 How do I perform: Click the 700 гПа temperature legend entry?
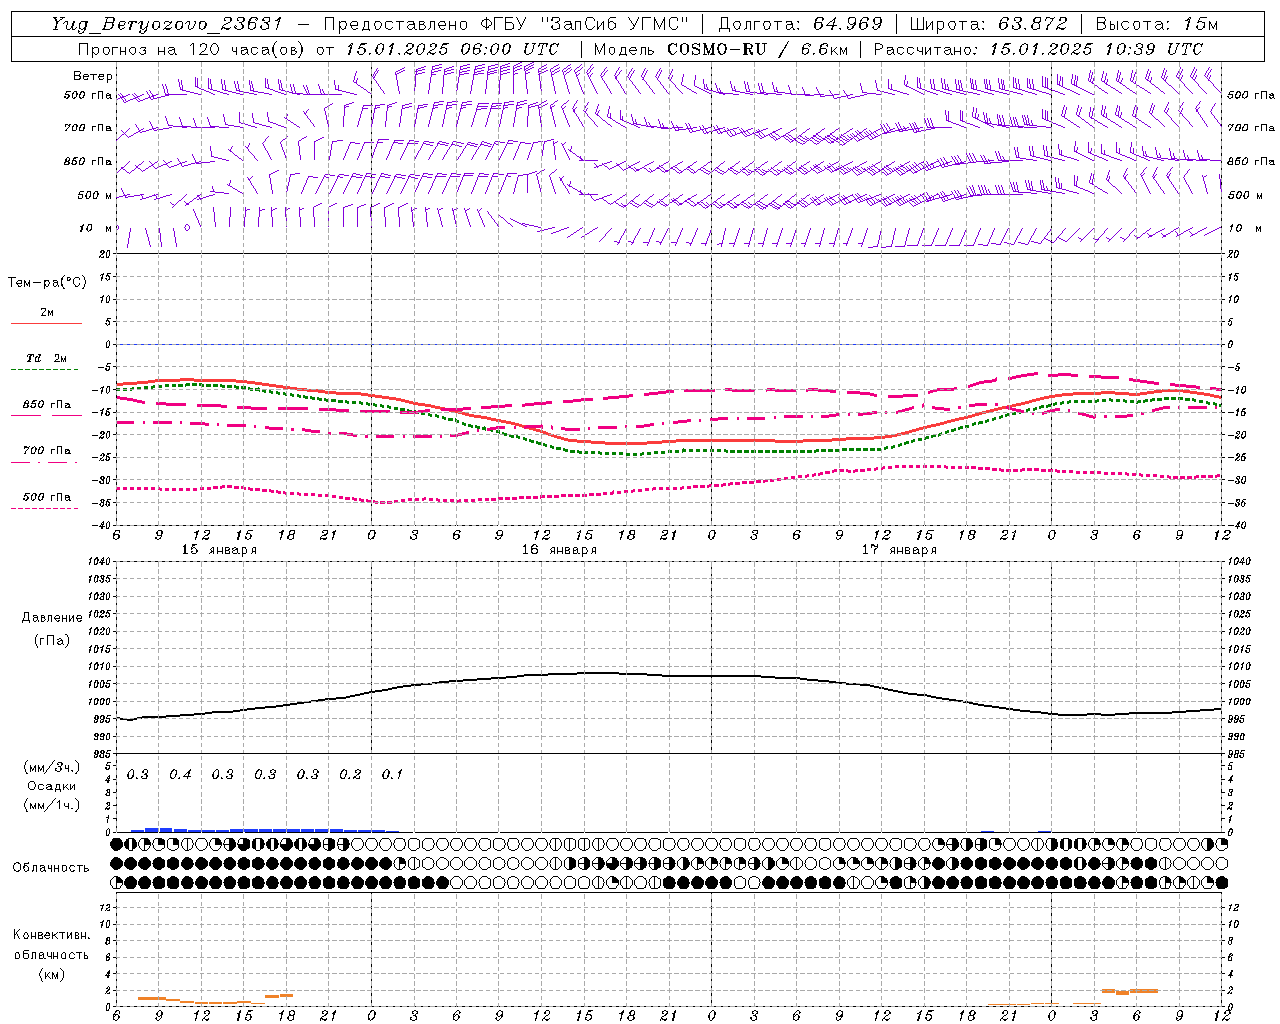click(47, 451)
